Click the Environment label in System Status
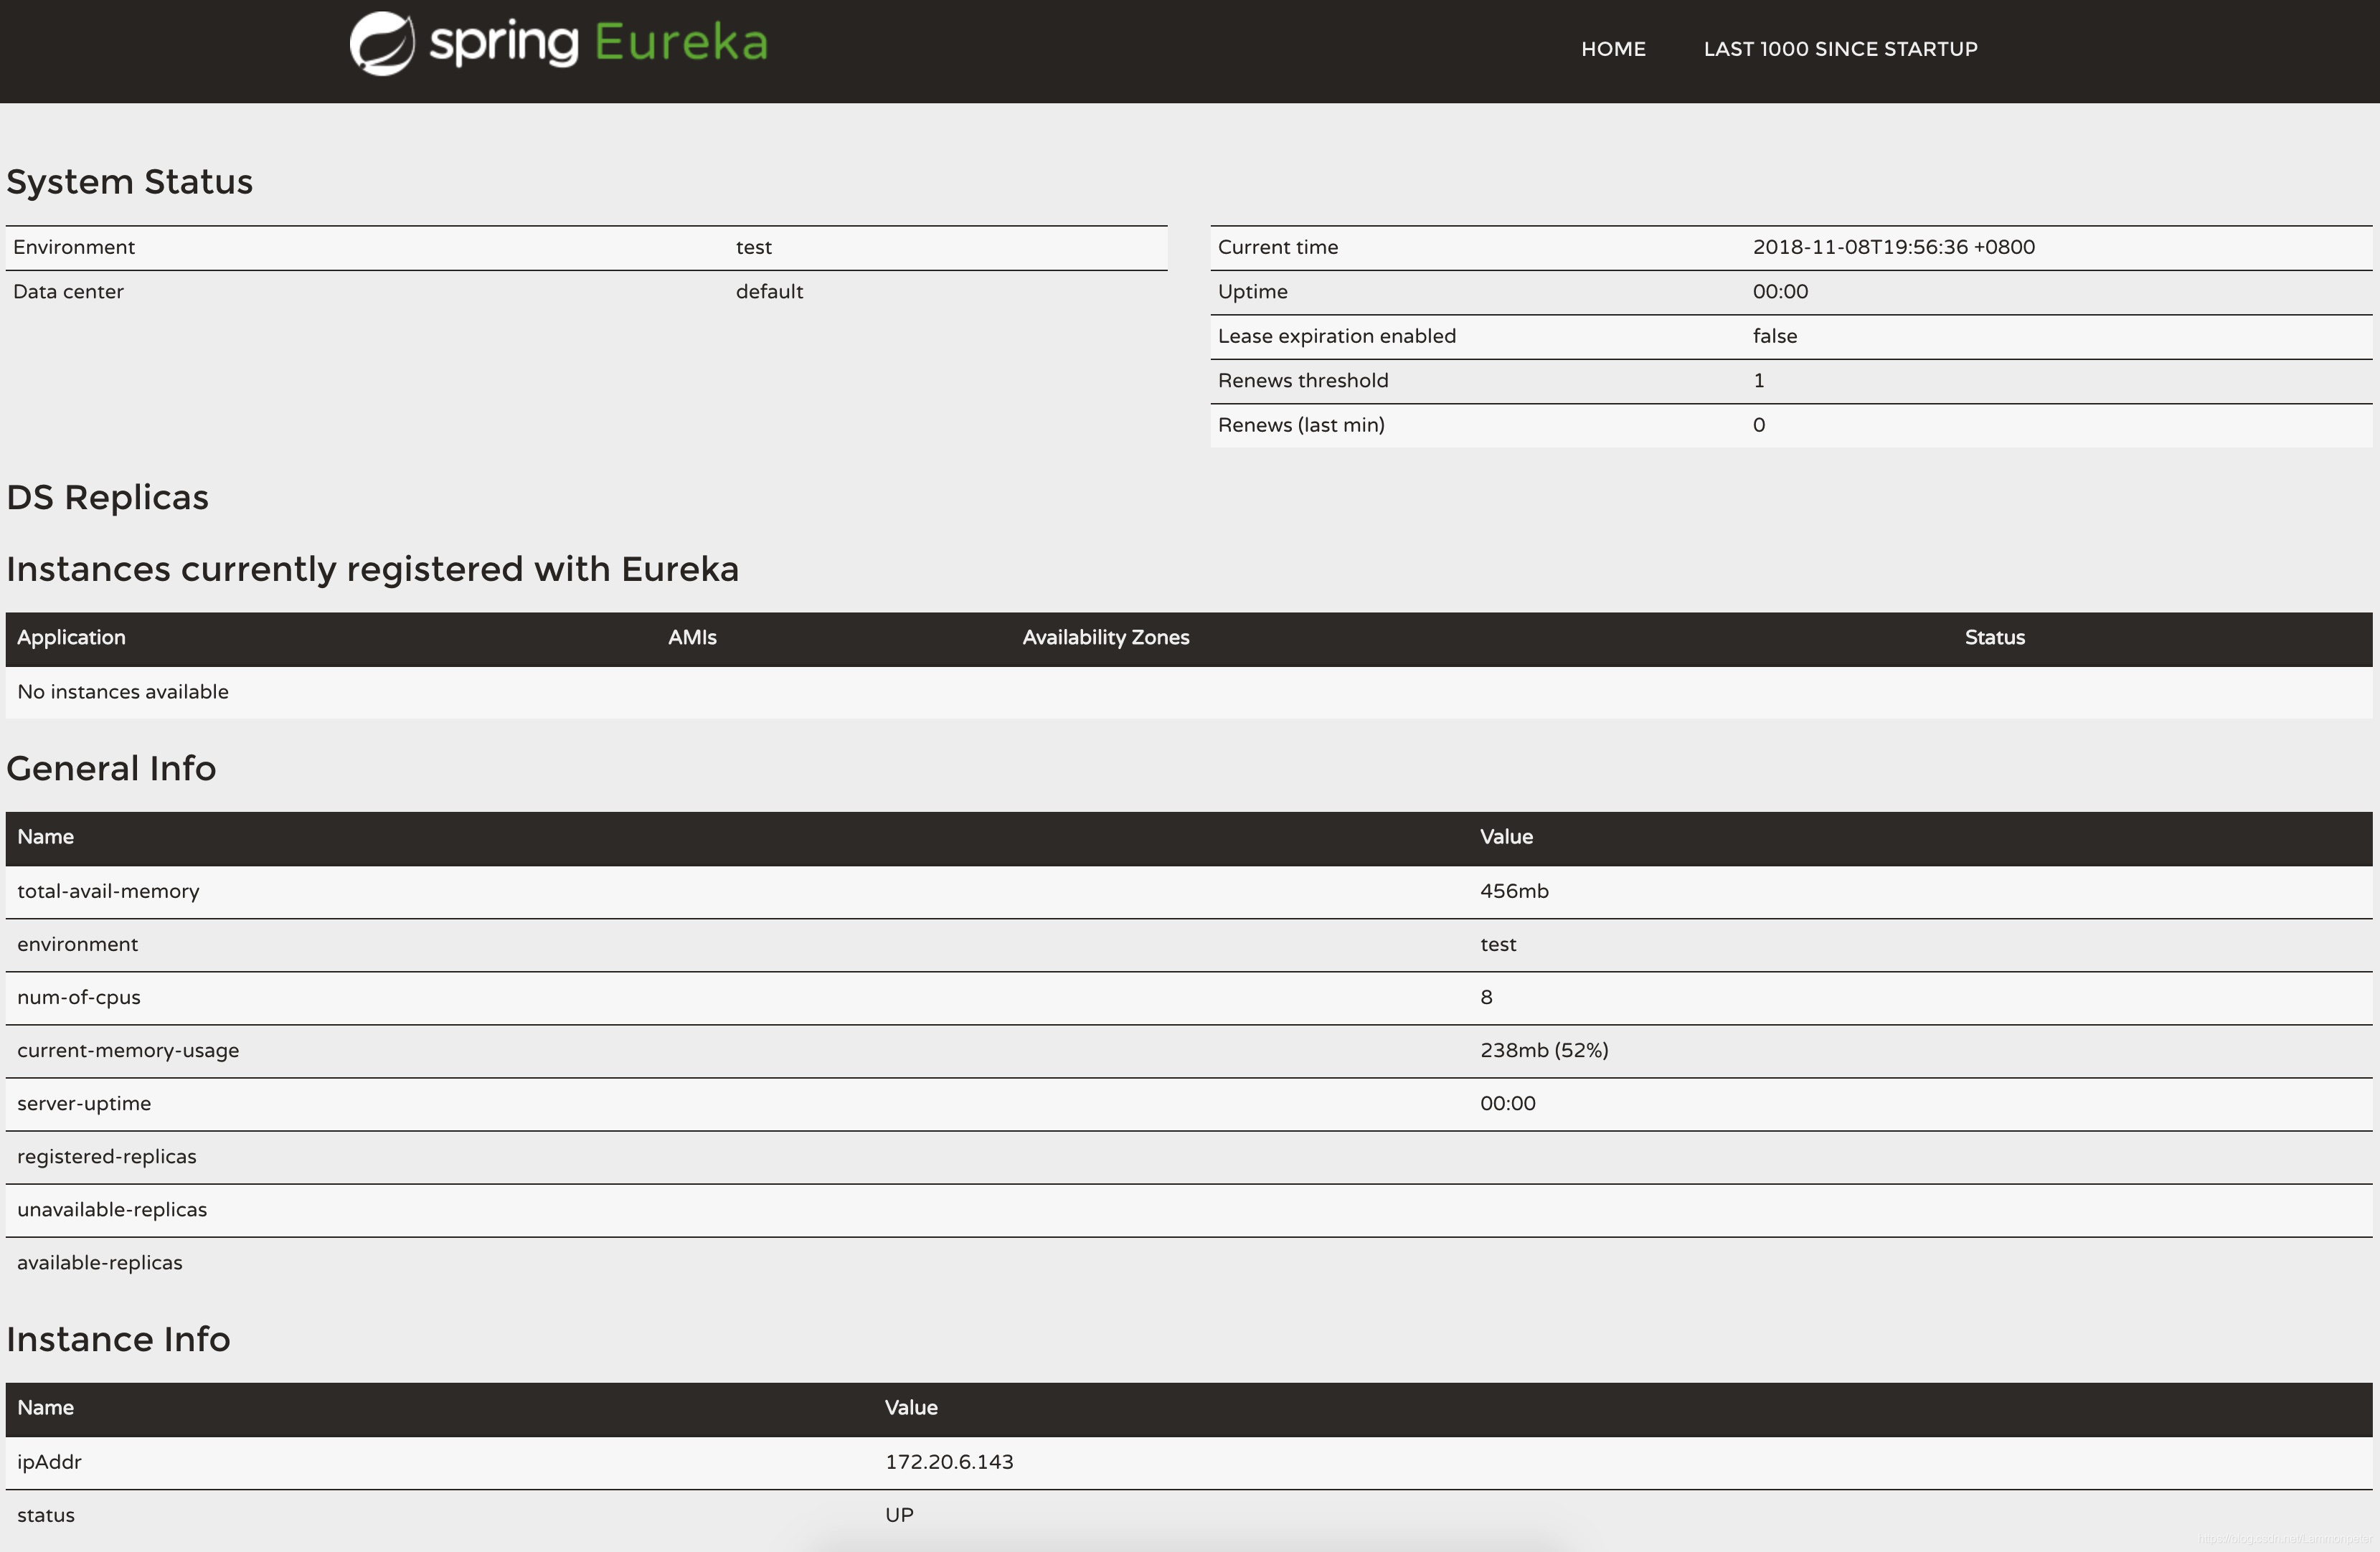The width and height of the screenshot is (2380, 1552). pos(74,247)
